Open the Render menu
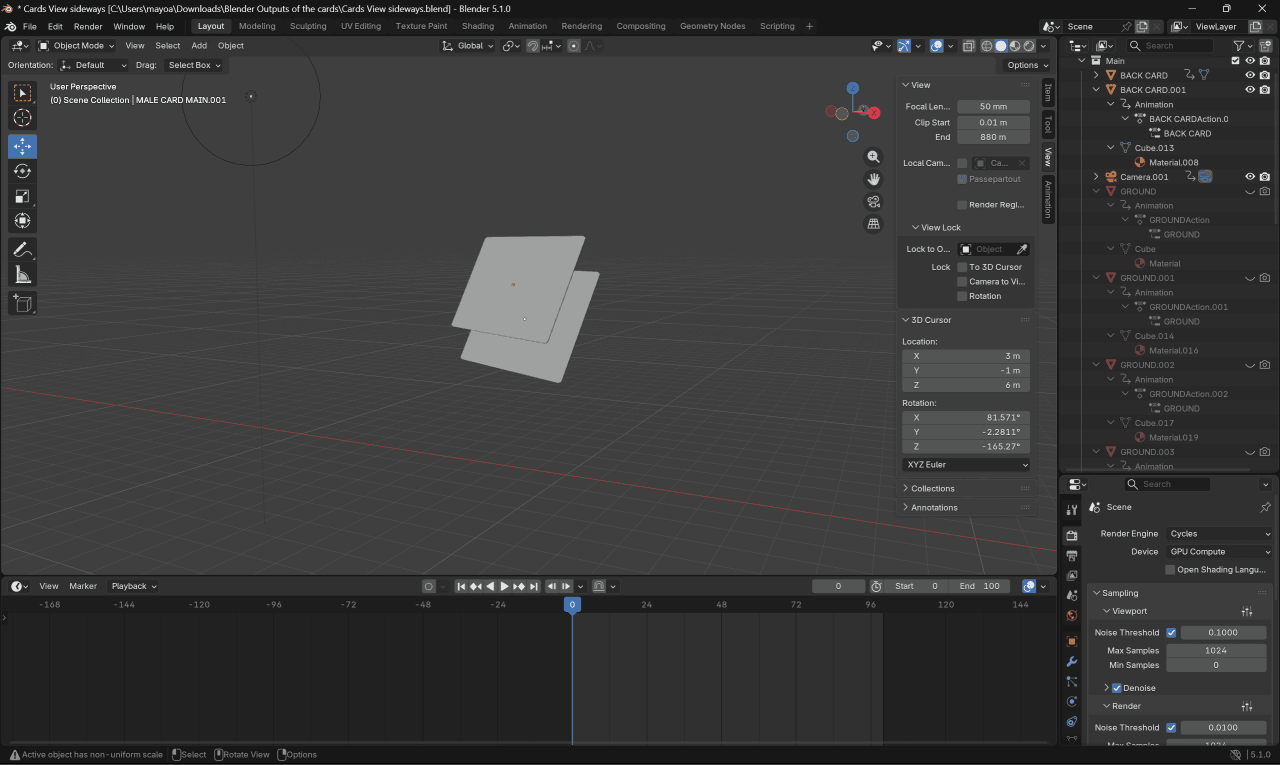 click(x=88, y=26)
